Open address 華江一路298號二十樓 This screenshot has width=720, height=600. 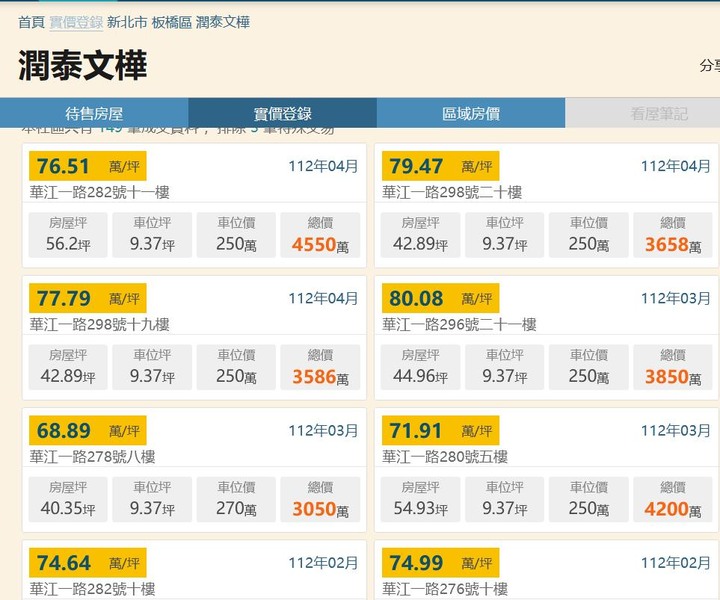pyautogui.click(x=452, y=192)
